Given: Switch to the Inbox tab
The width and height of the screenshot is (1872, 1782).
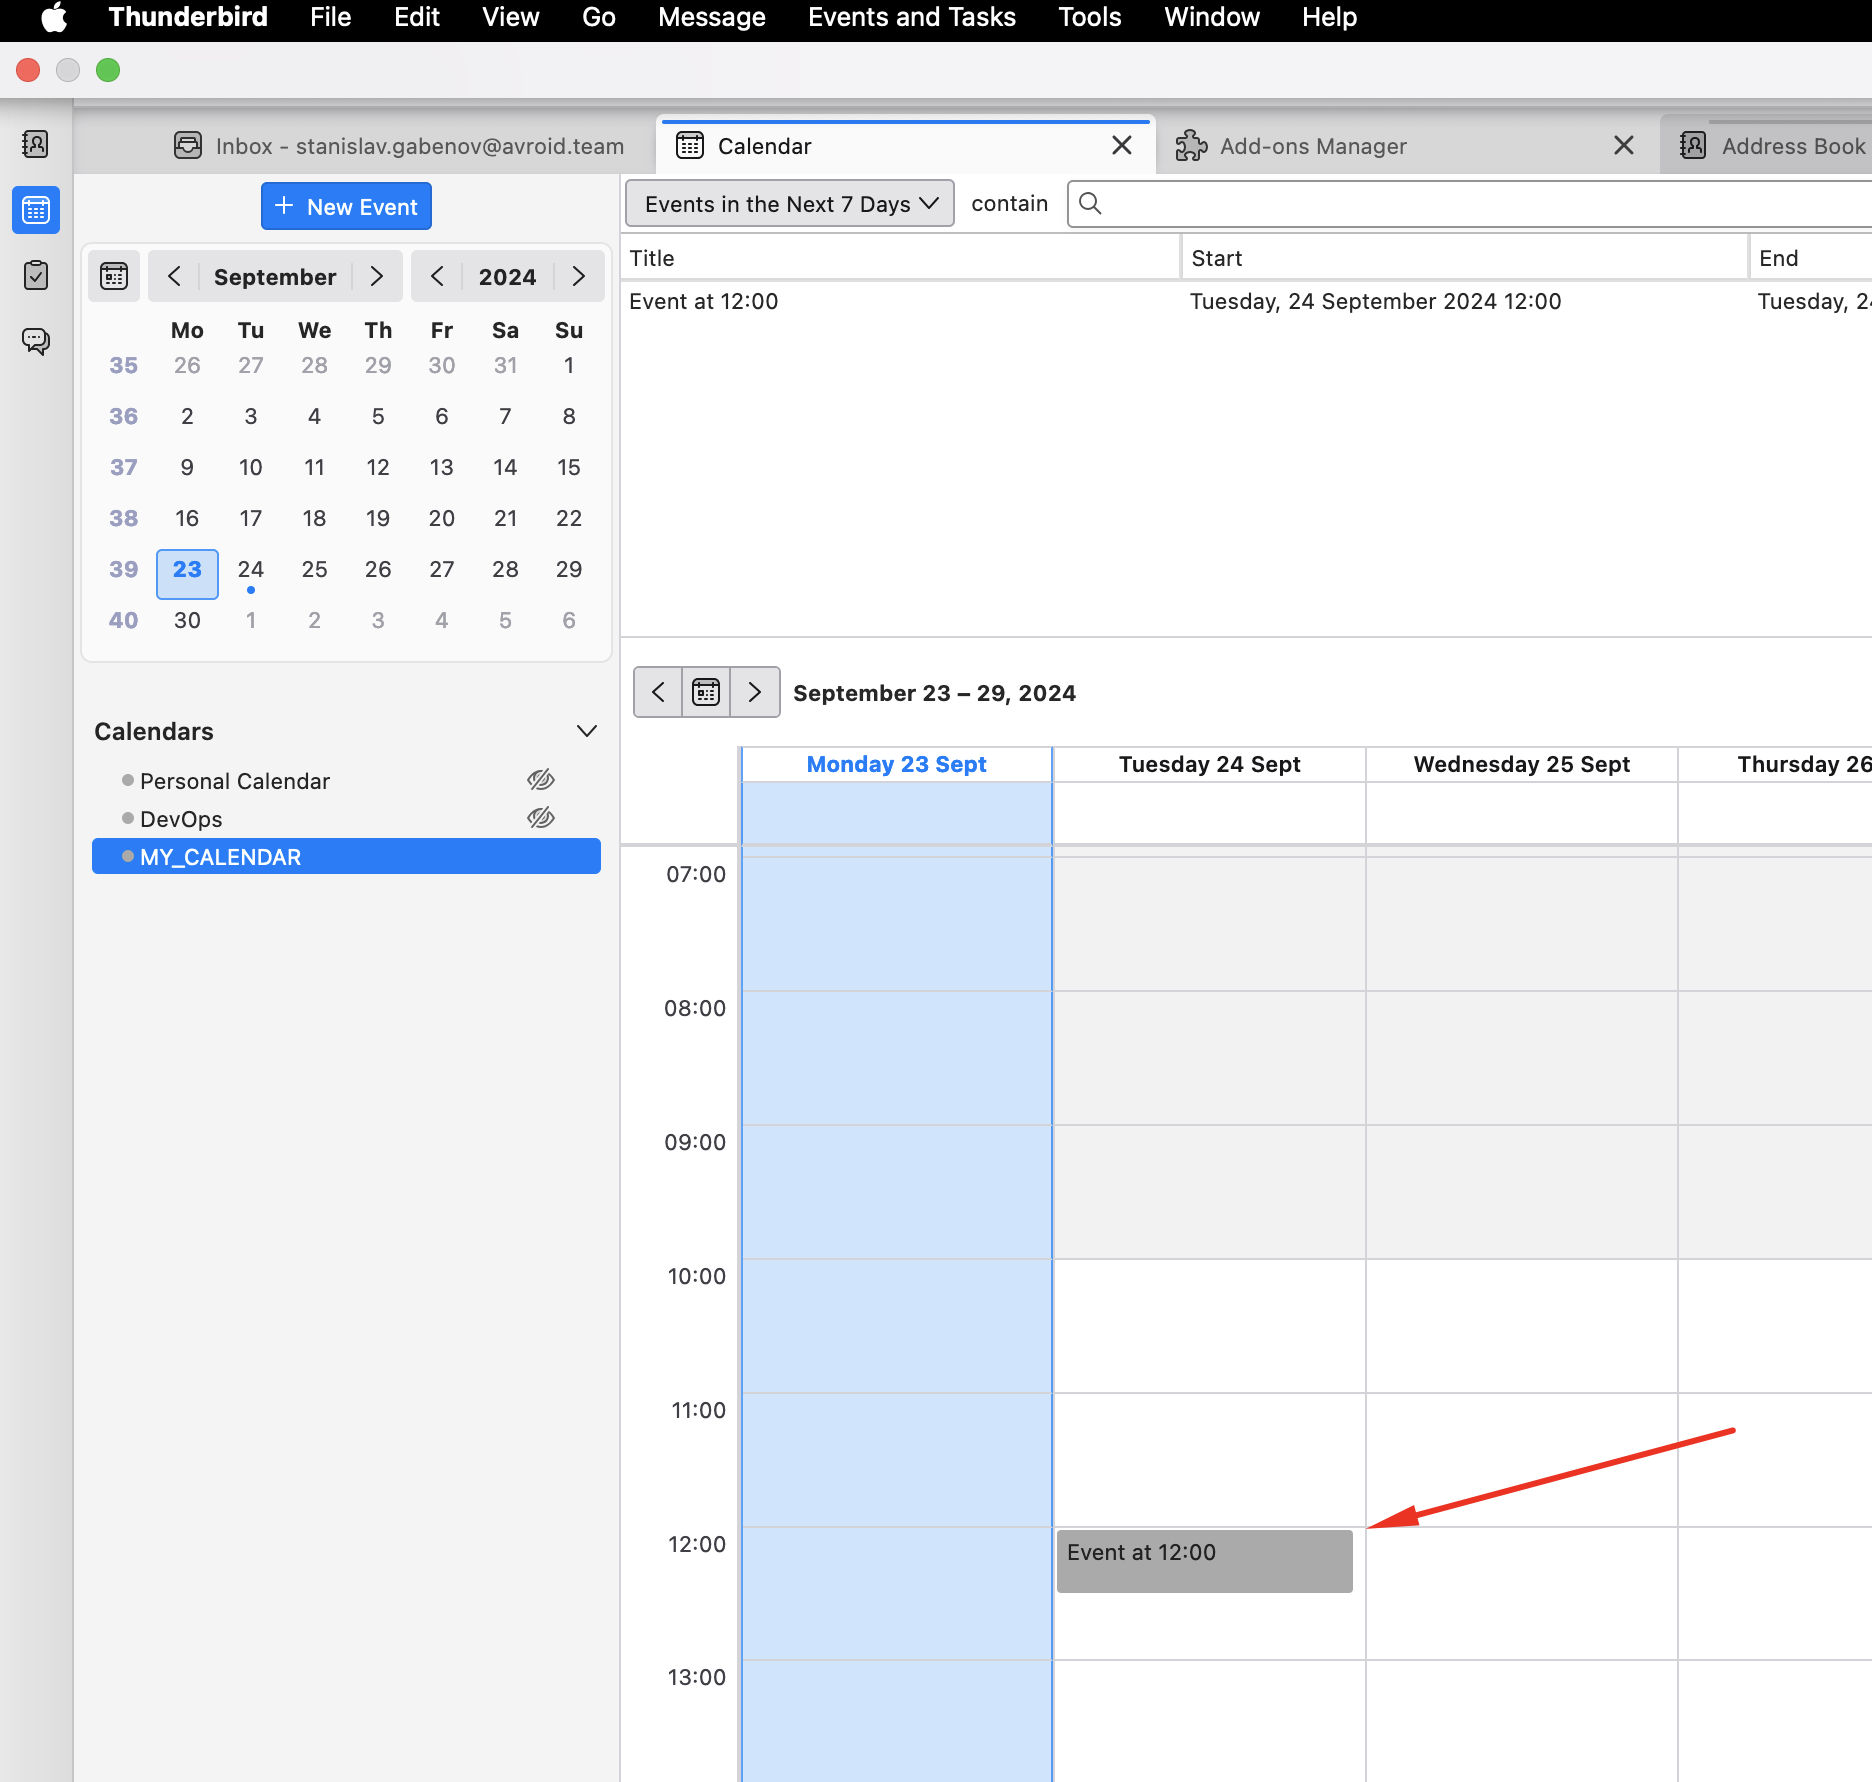Looking at the screenshot, I should [x=400, y=146].
